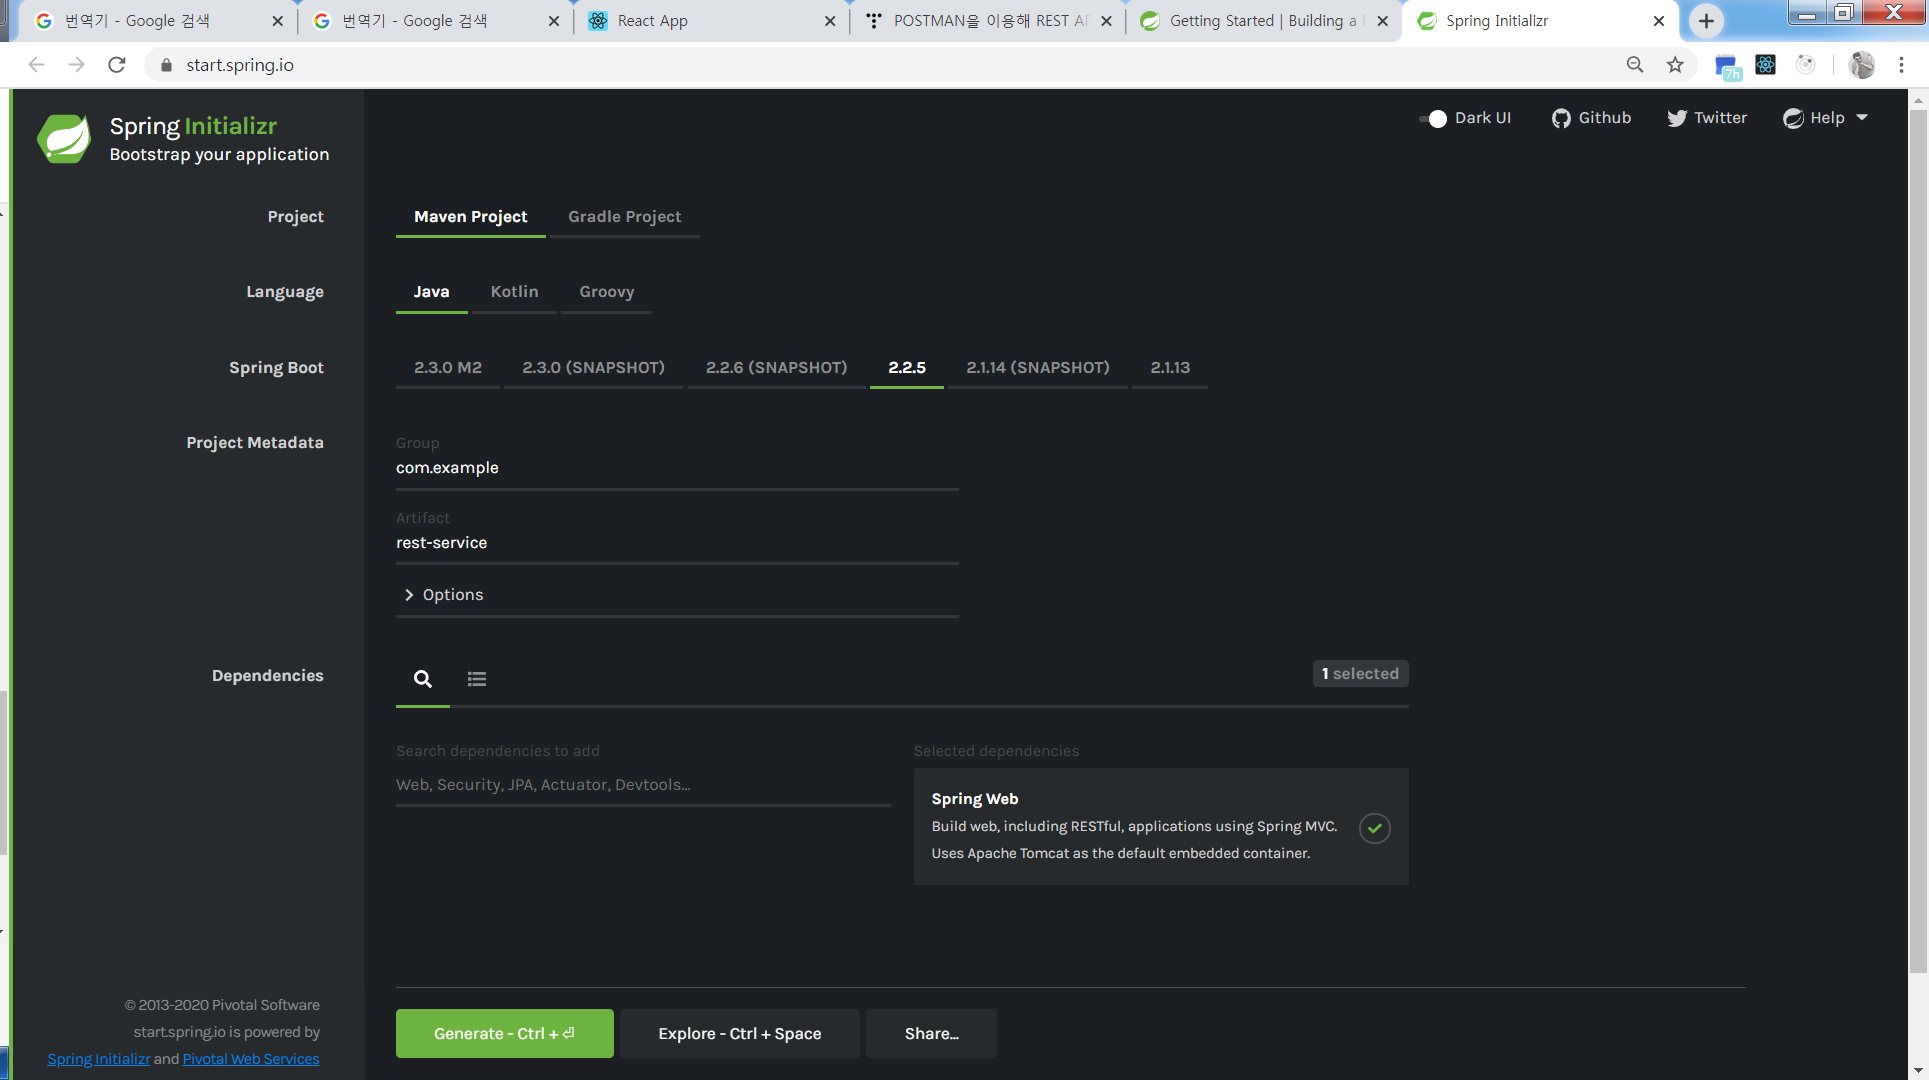Select the dependencies search magnifier icon

[x=423, y=679]
